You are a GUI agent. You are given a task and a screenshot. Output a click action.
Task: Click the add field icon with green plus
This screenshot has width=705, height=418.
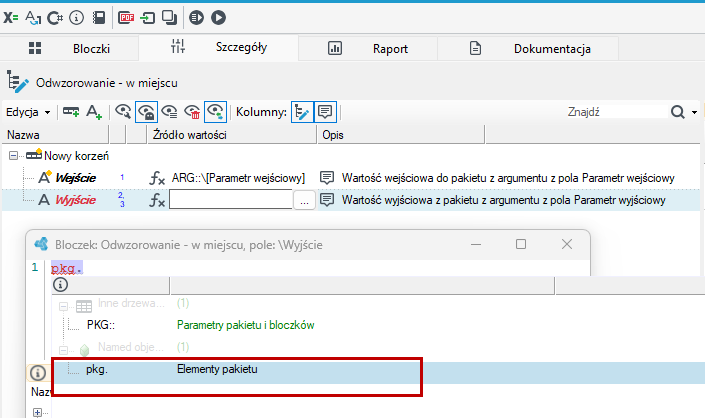(x=71, y=111)
